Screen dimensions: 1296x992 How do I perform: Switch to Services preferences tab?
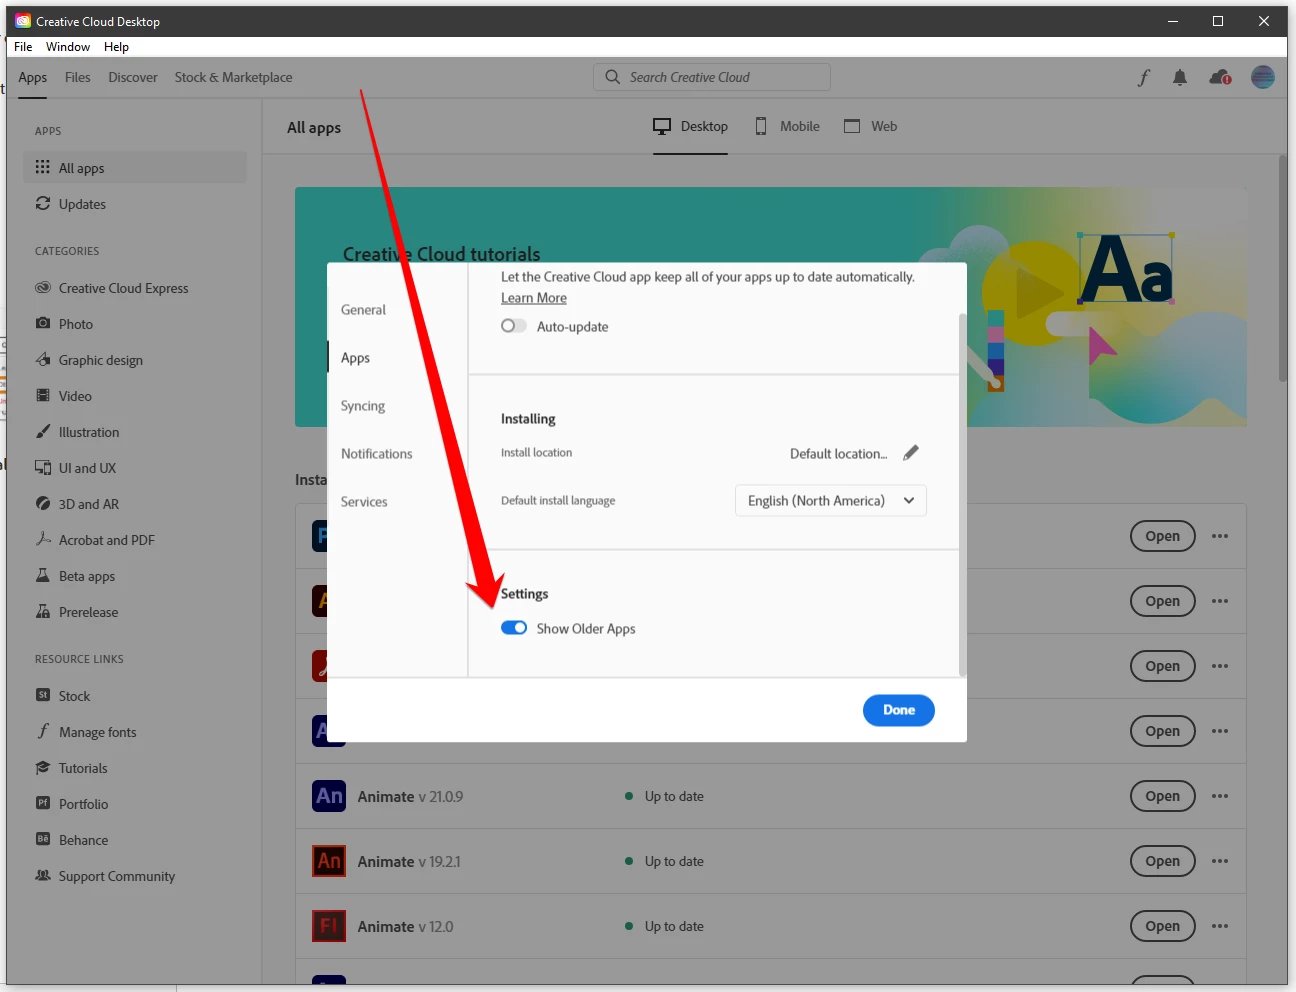[x=364, y=502]
